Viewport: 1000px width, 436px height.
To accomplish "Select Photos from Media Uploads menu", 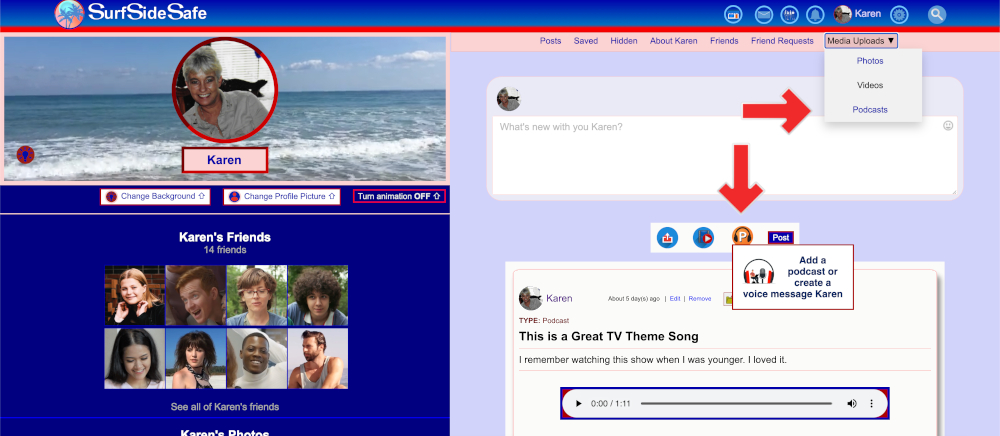I will [870, 61].
